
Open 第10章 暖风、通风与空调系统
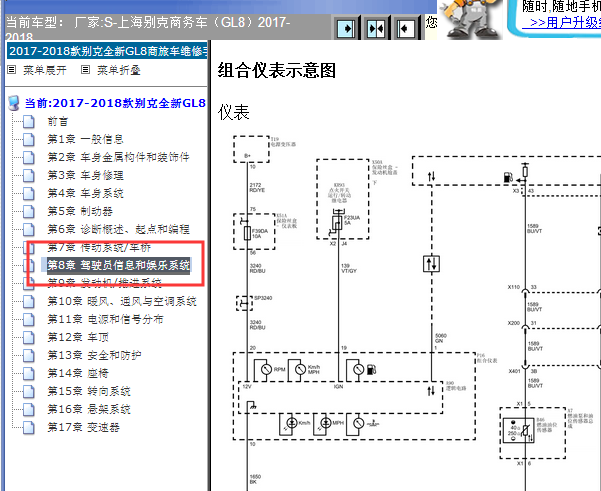(x=122, y=301)
